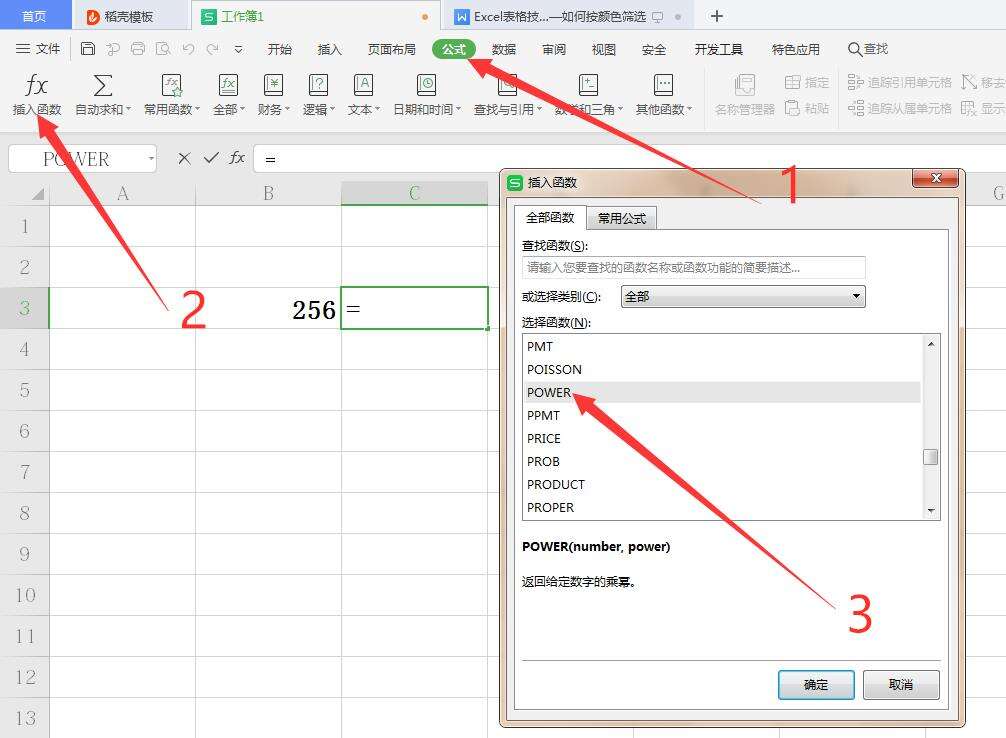The image size is (1006, 738).
Task: Switch to the Review (审阅) ribbon tab
Action: (x=554, y=49)
